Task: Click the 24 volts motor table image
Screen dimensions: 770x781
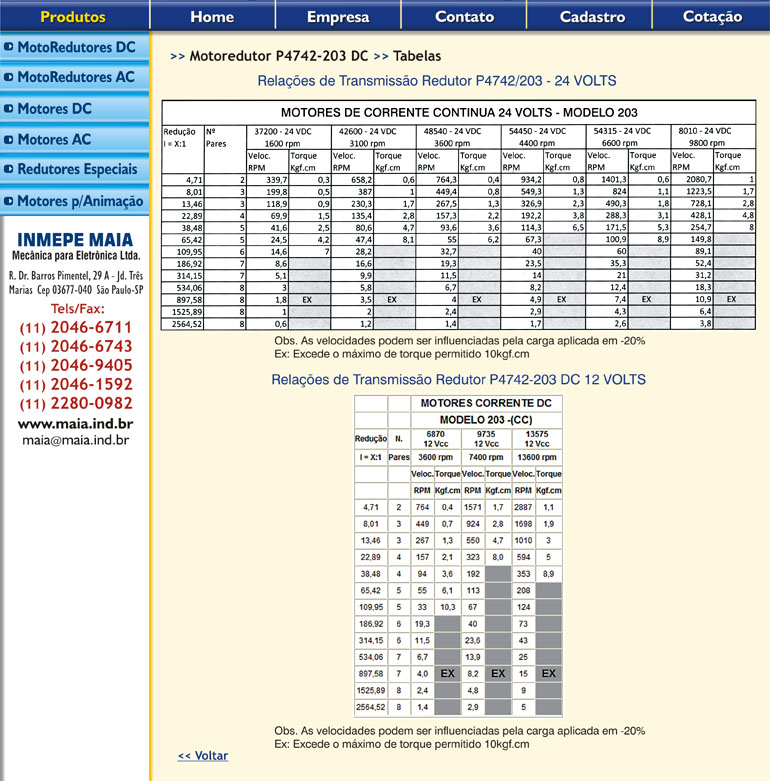Action: click(x=459, y=216)
